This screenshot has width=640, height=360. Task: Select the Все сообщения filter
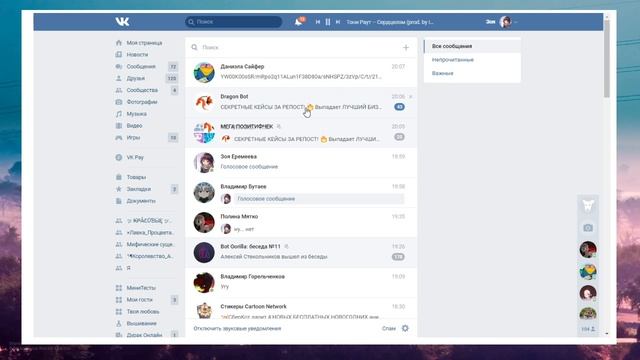pyautogui.click(x=472, y=46)
